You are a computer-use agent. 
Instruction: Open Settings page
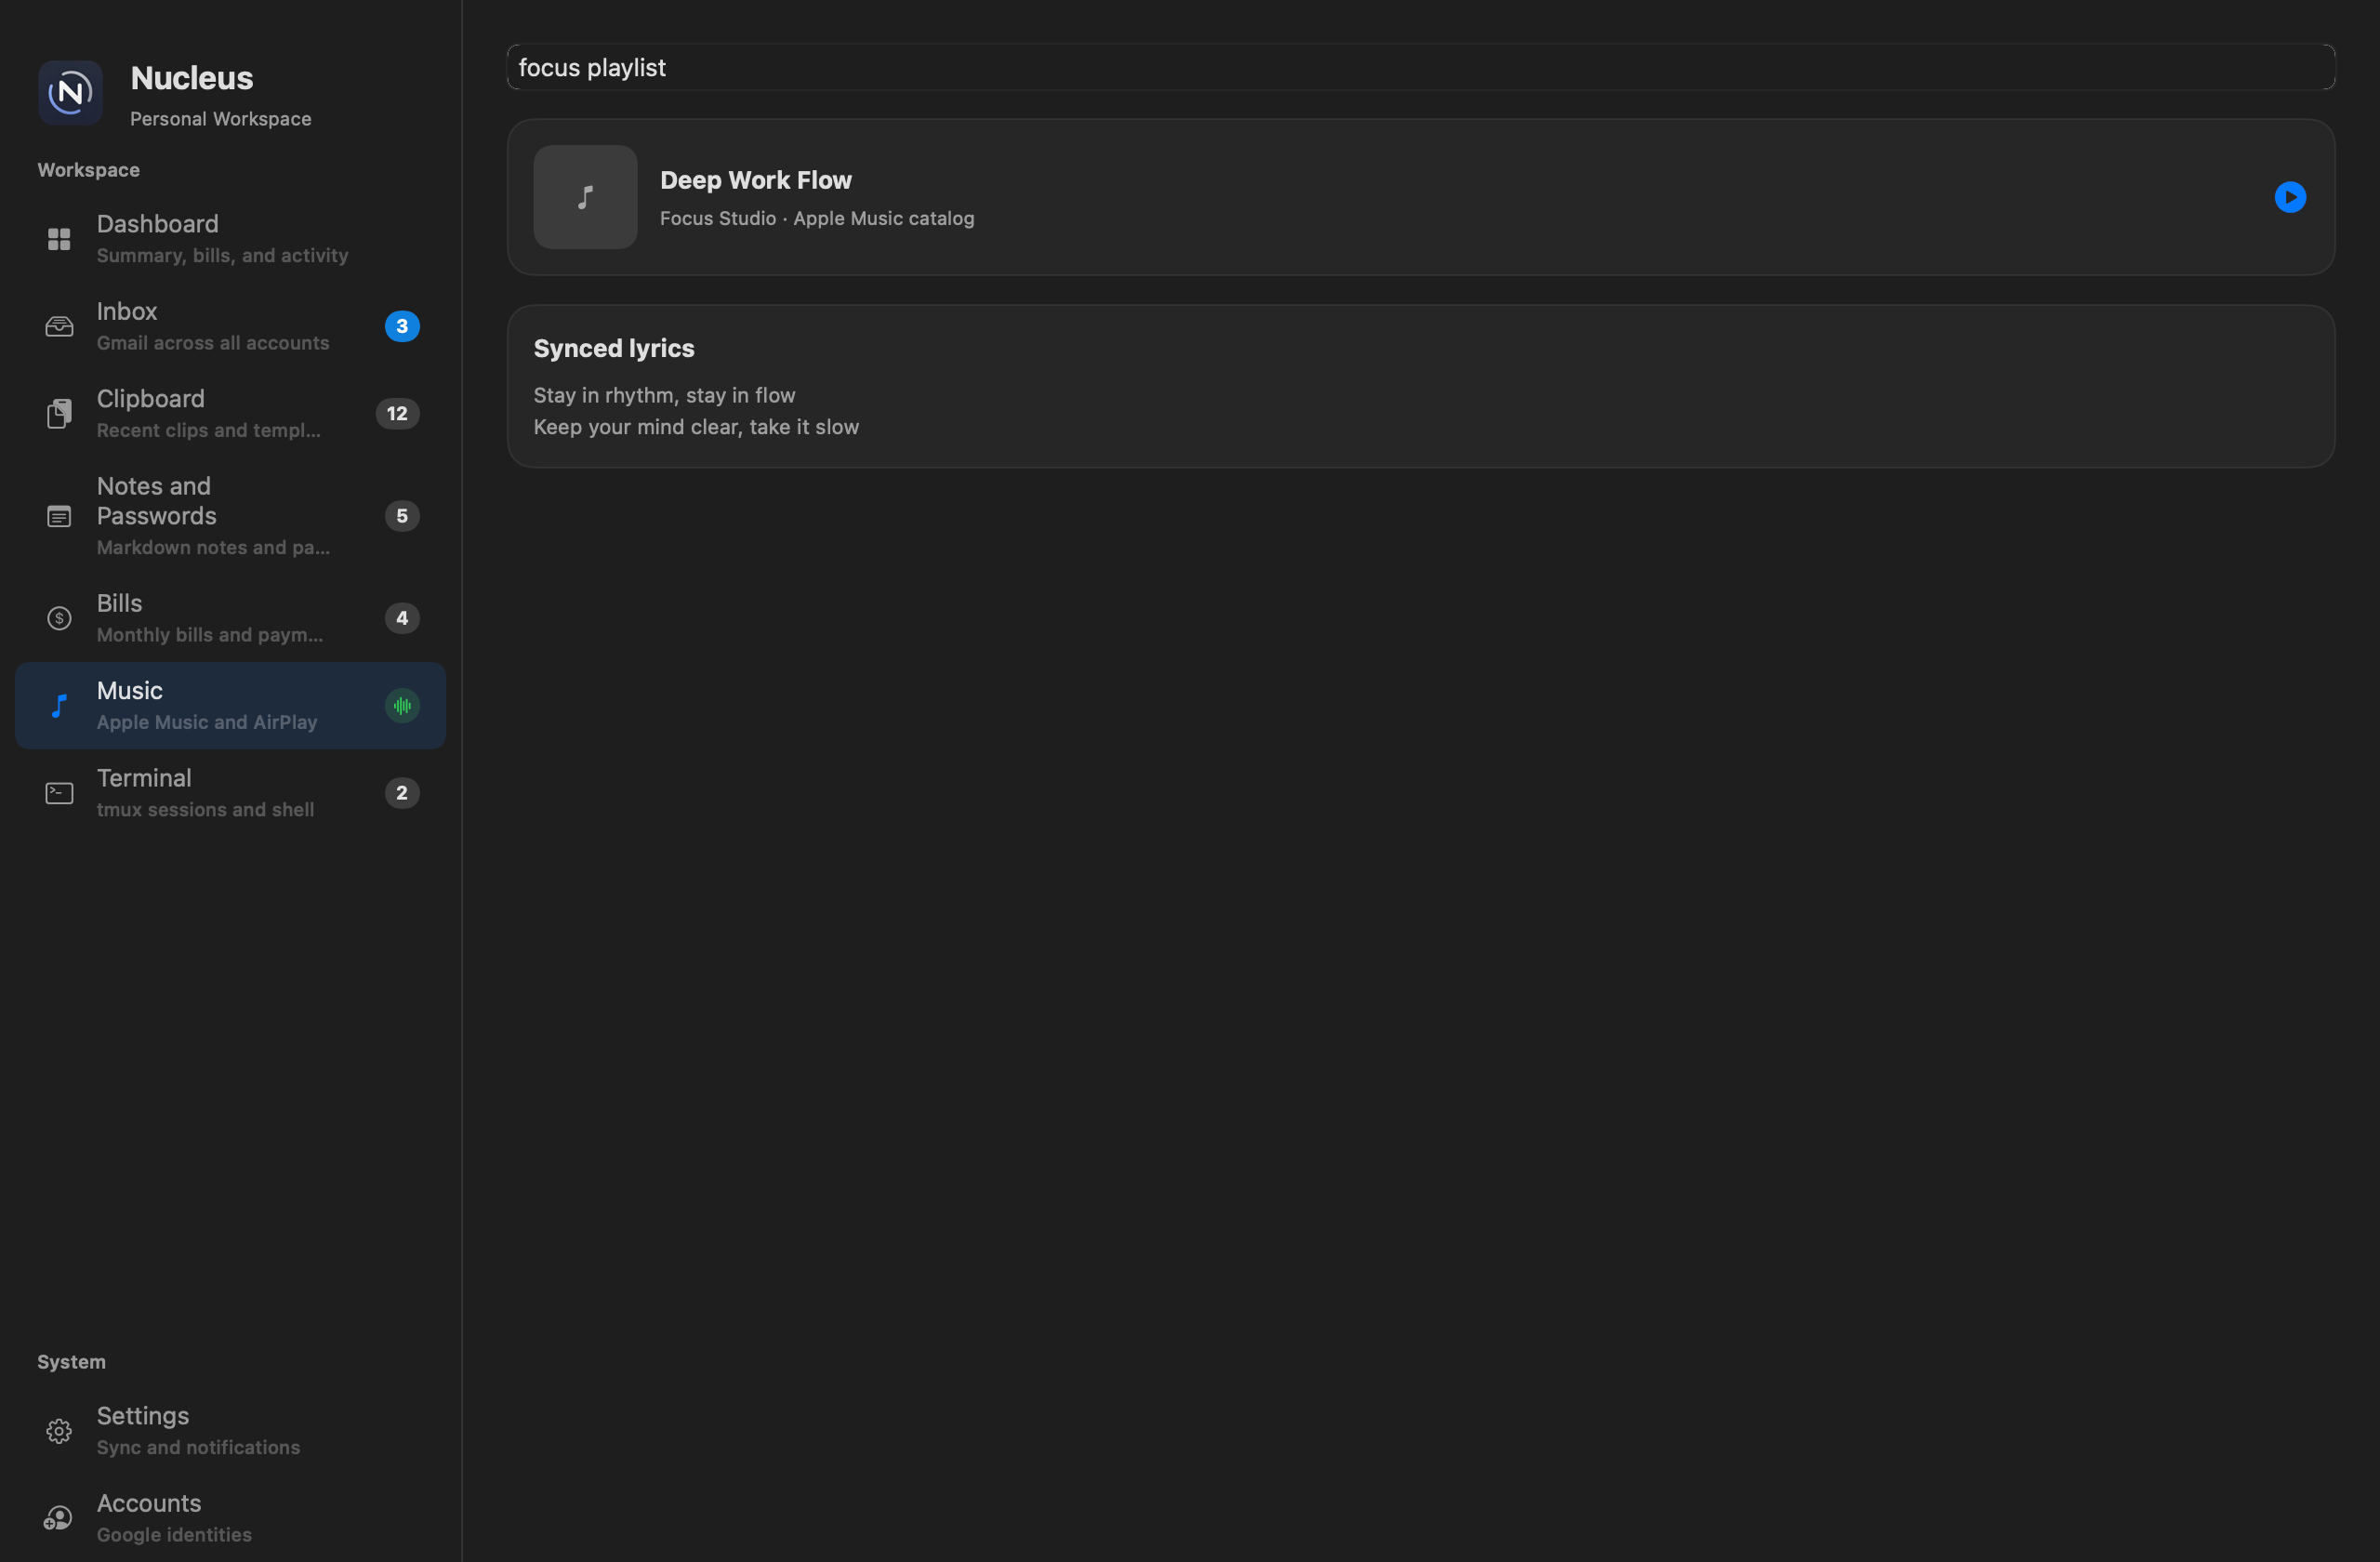tap(230, 1431)
